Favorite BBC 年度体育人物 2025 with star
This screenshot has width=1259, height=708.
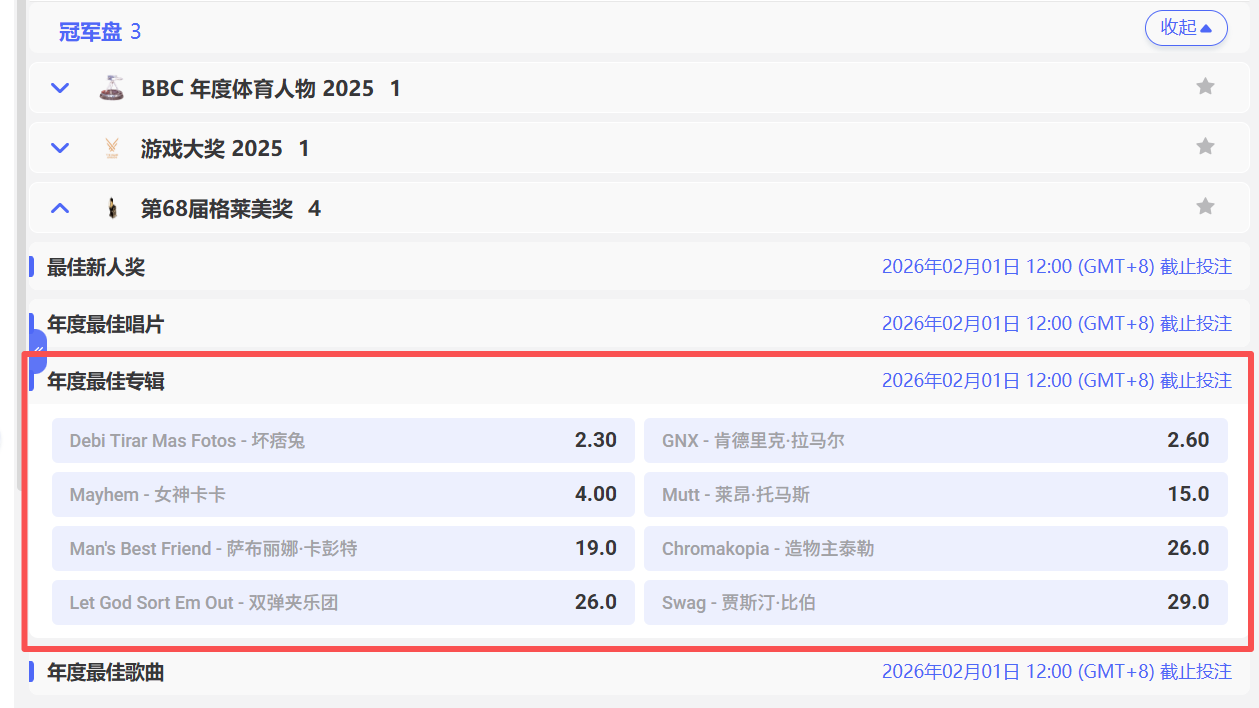(x=1205, y=87)
